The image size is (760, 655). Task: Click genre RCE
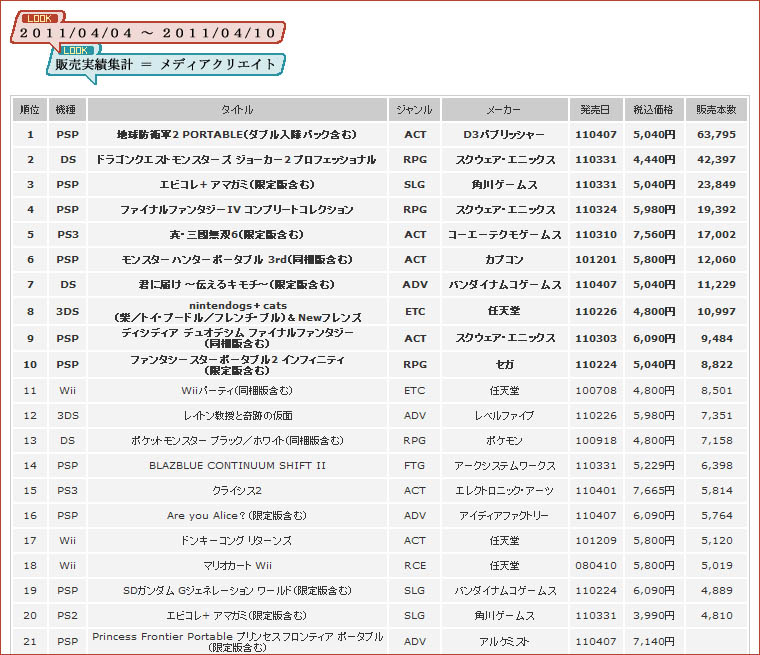click(415, 565)
